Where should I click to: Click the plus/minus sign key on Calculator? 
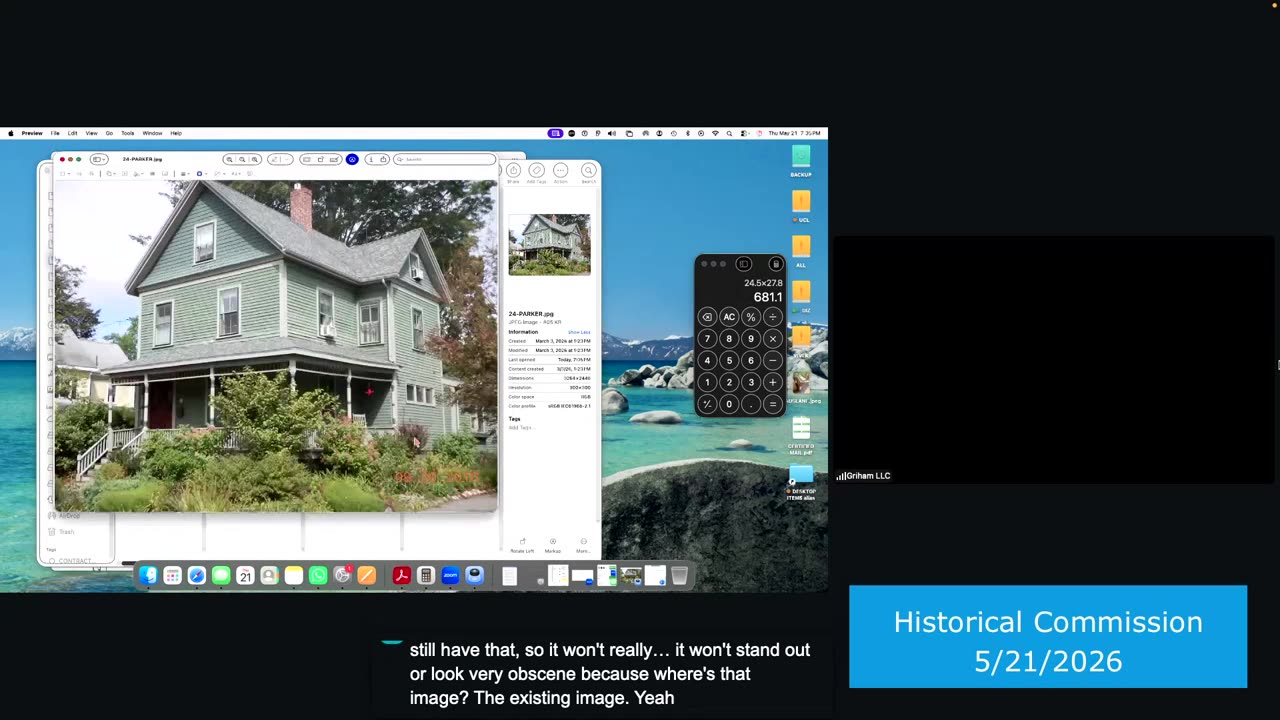click(707, 404)
